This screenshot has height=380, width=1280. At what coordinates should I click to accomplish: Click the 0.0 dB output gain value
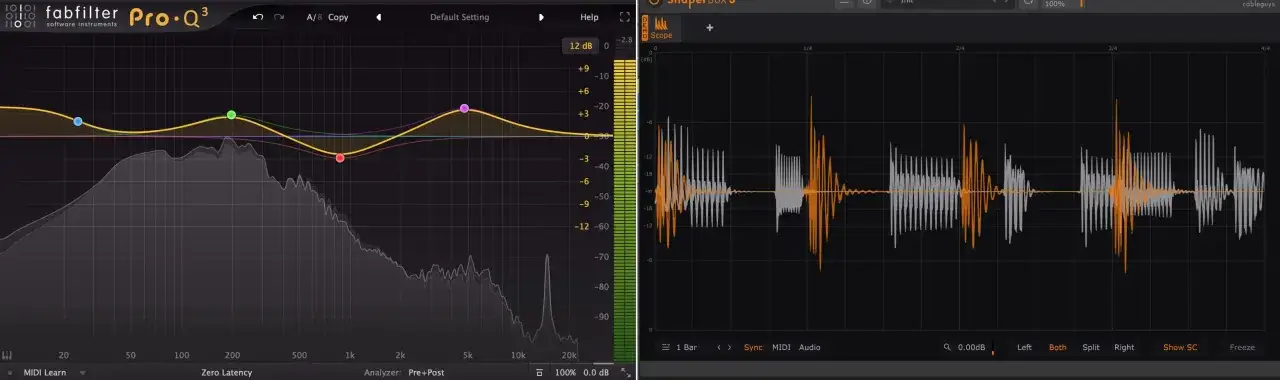coord(597,373)
